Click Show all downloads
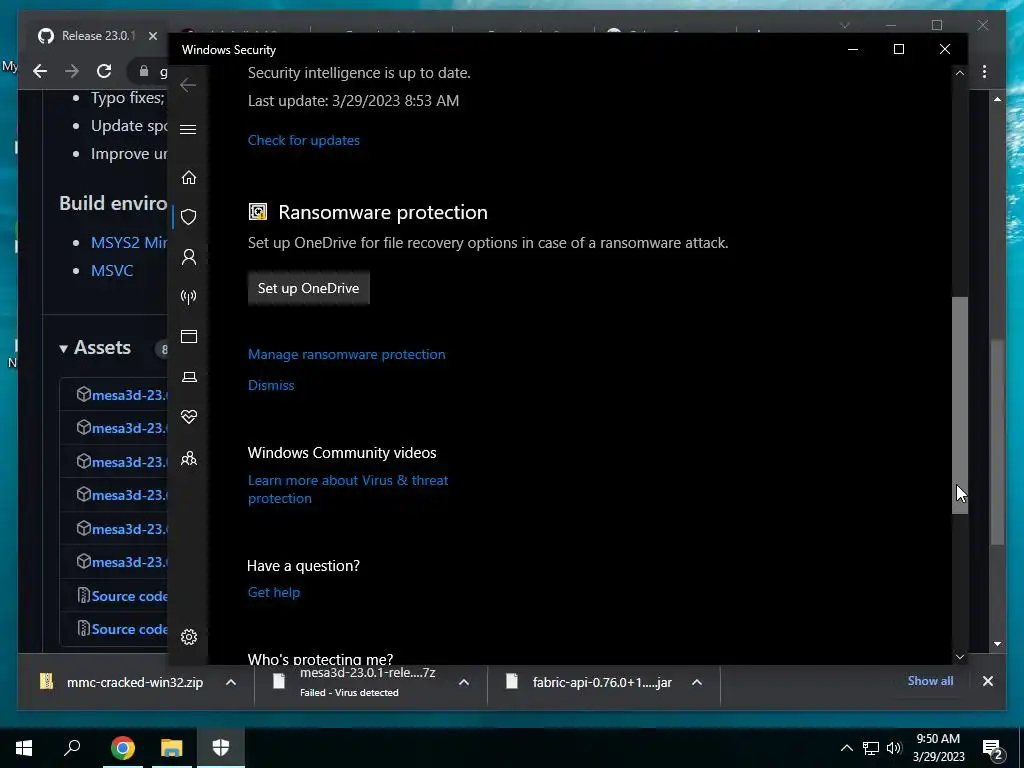The width and height of the screenshot is (1024, 768). coord(930,680)
